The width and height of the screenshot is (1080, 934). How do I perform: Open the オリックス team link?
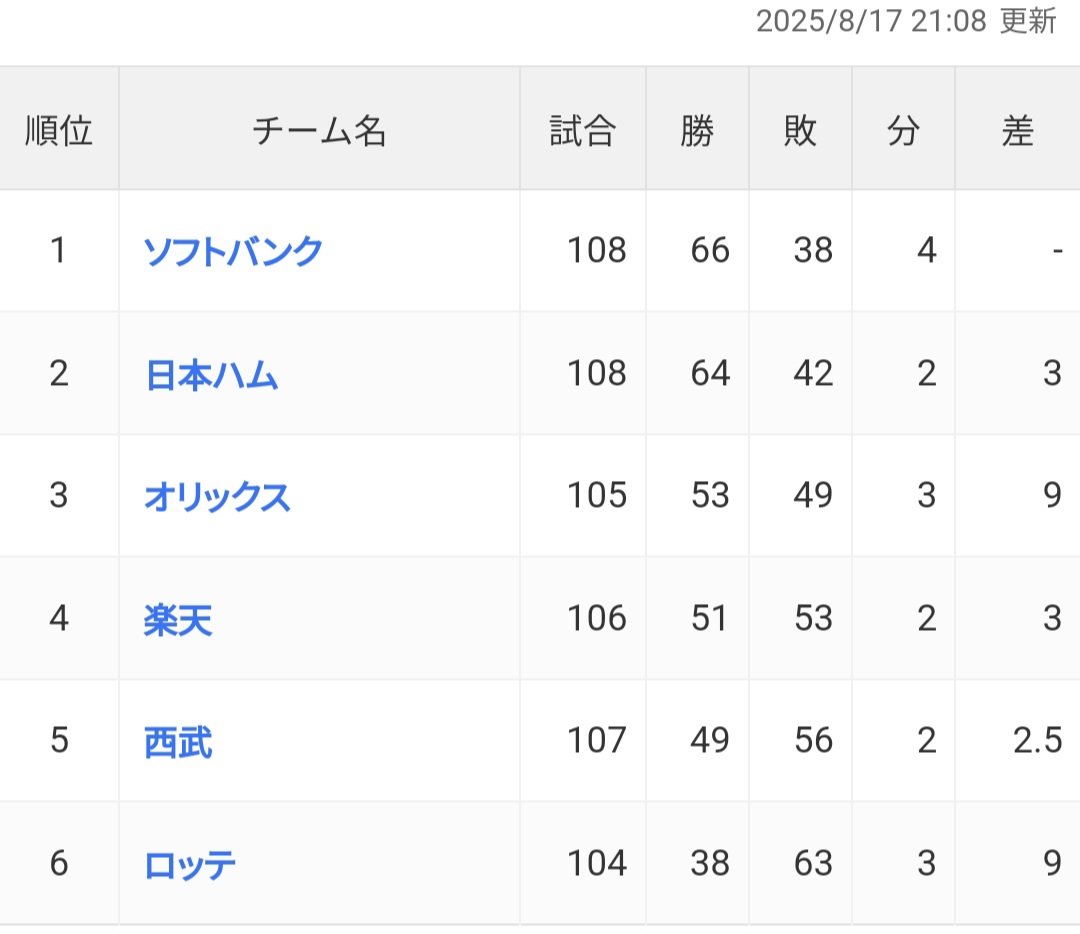pos(217,496)
